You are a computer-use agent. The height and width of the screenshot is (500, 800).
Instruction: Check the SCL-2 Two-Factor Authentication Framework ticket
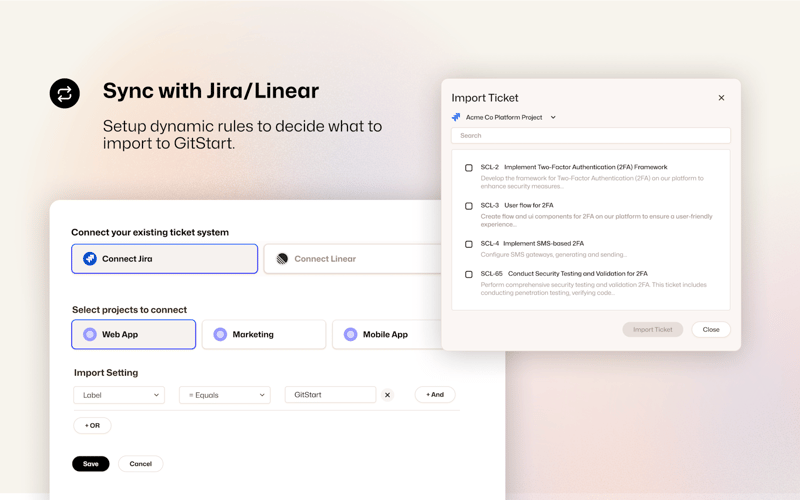(469, 168)
